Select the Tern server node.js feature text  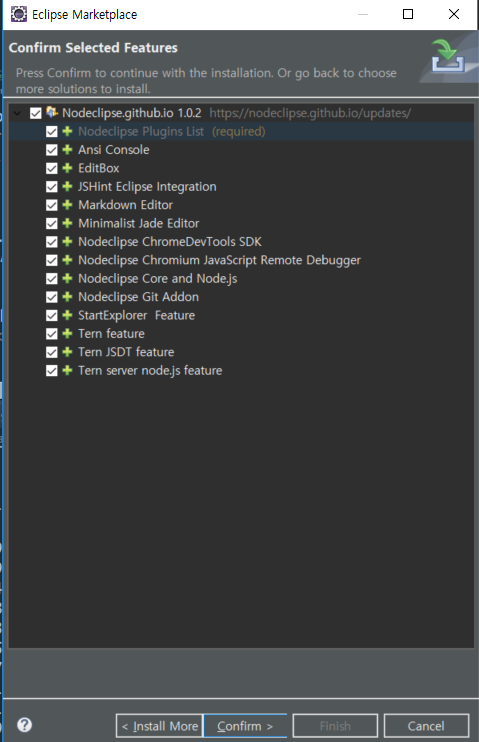pos(150,371)
